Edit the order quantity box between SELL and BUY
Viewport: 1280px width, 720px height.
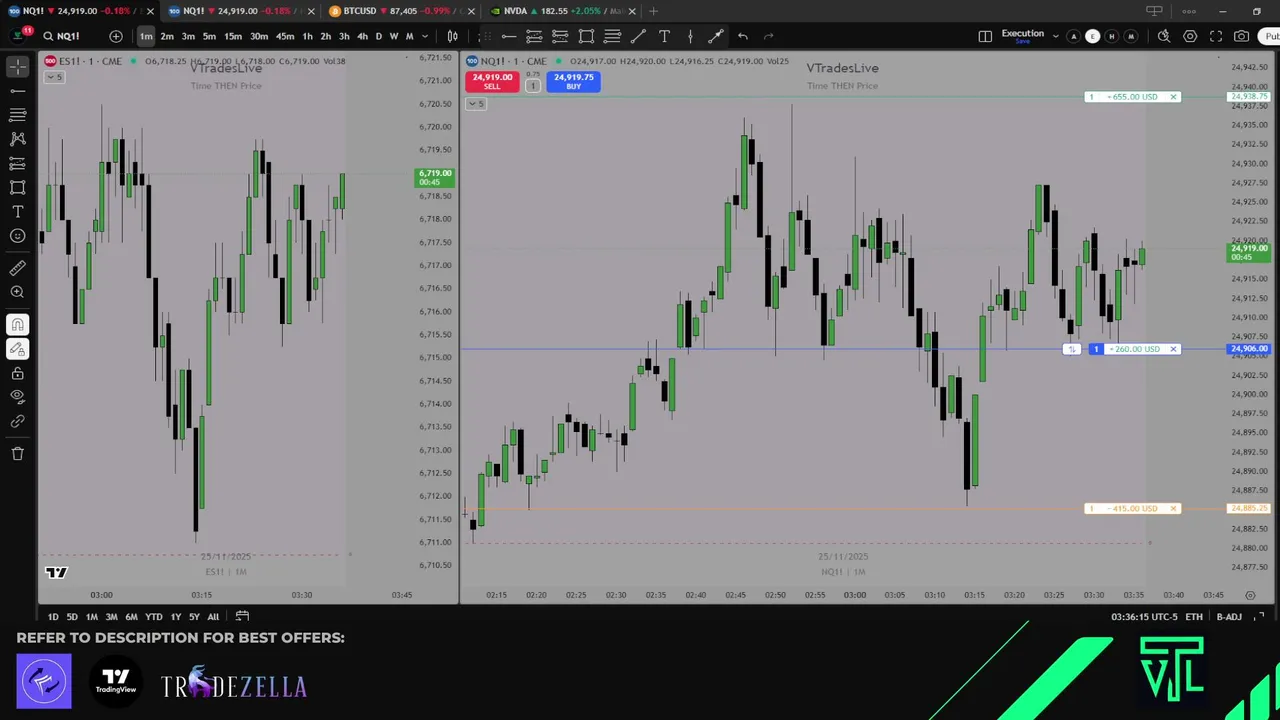[x=533, y=84]
